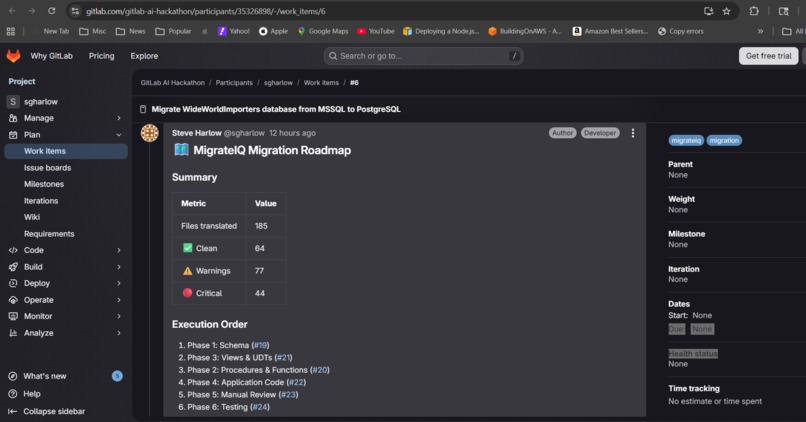Open linked issue #21 for Phase 3

pos(283,358)
